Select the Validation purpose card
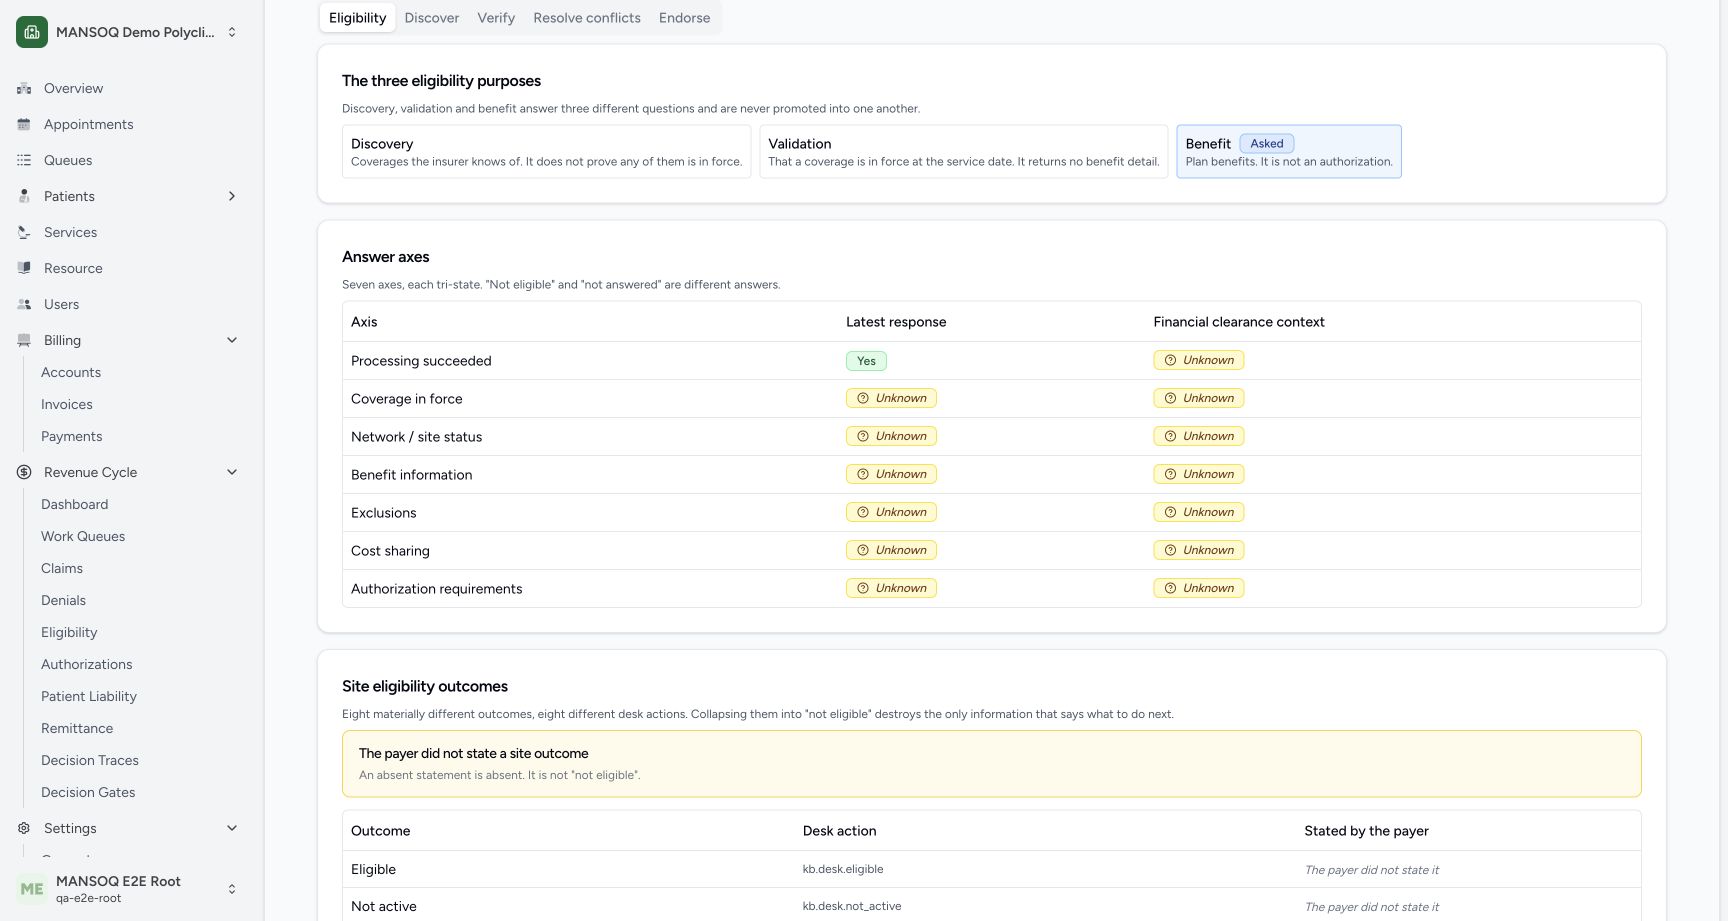Image resolution: width=1728 pixels, height=921 pixels. point(964,152)
